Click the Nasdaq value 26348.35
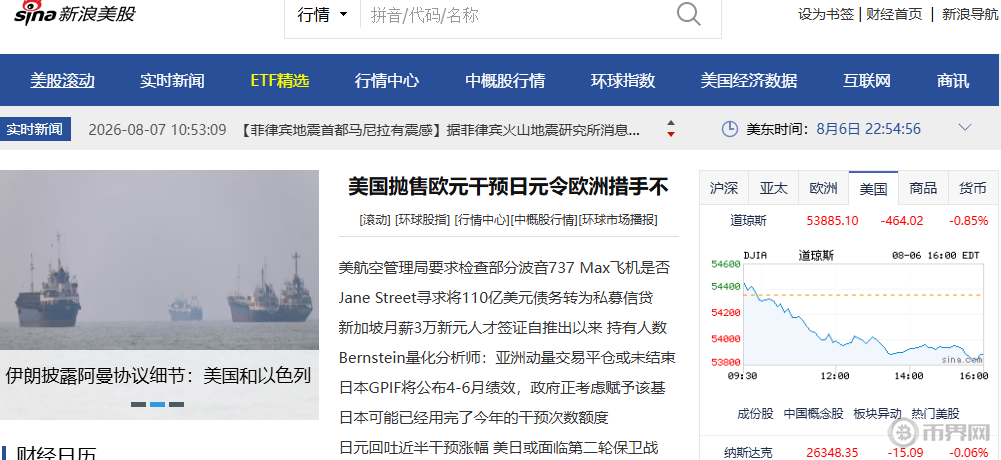The image size is (1001, 460). pos(832,452)
